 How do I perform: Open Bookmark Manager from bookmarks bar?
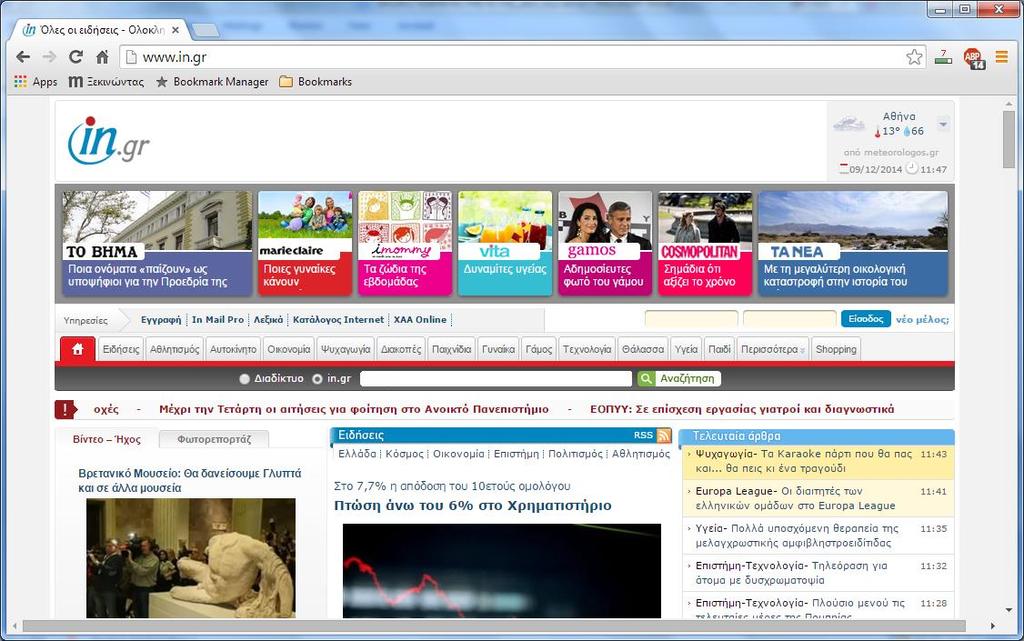tap(212, 82)
